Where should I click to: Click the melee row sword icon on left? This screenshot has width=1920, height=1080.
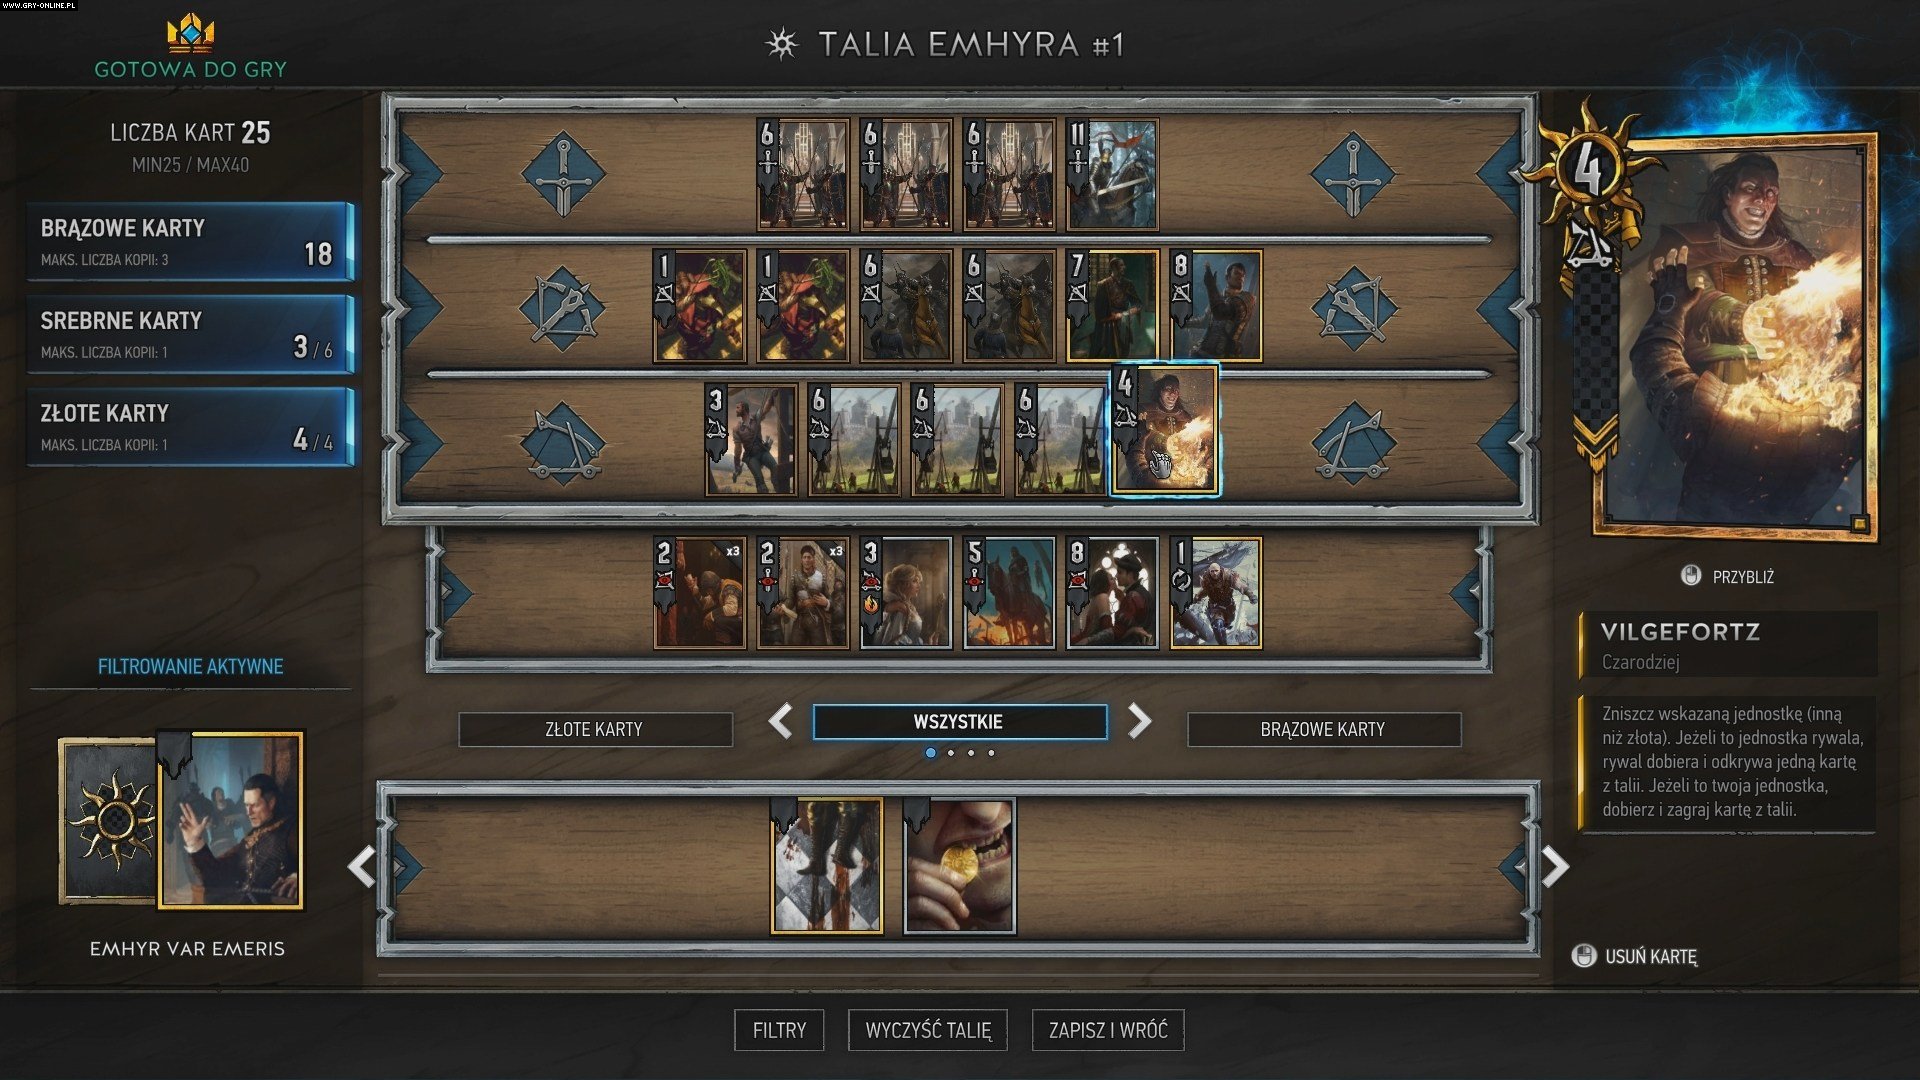click(563, 174)
